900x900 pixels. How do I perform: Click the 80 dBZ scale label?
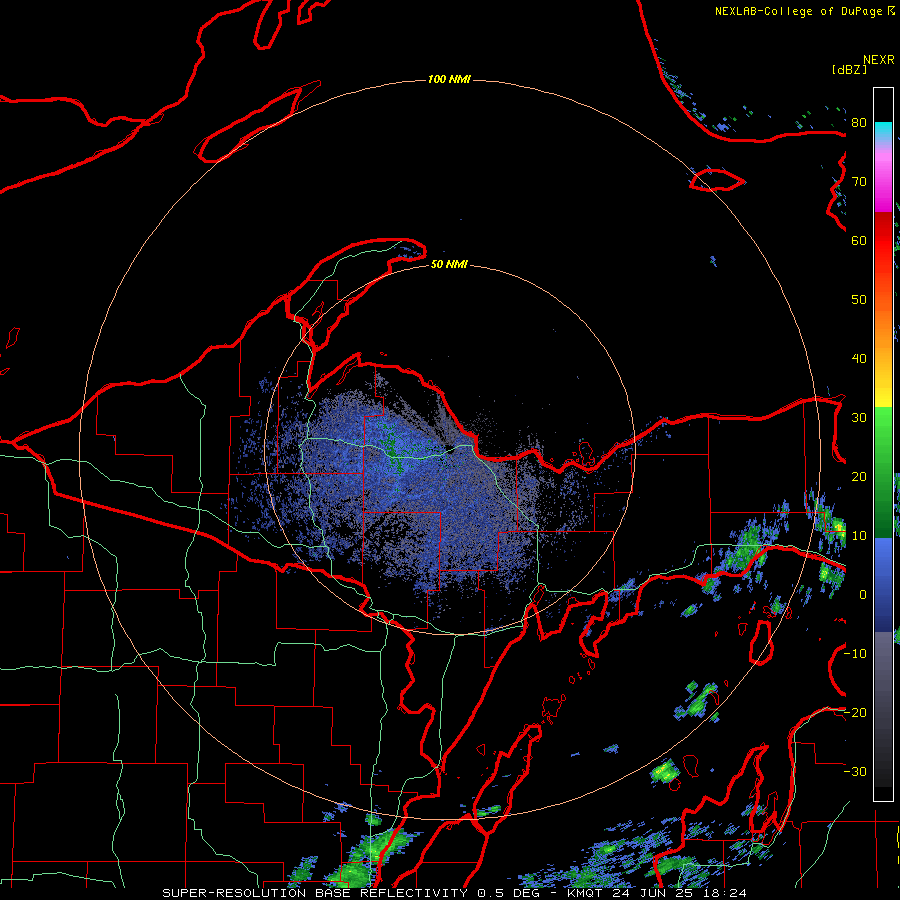(x=859, y=123)
